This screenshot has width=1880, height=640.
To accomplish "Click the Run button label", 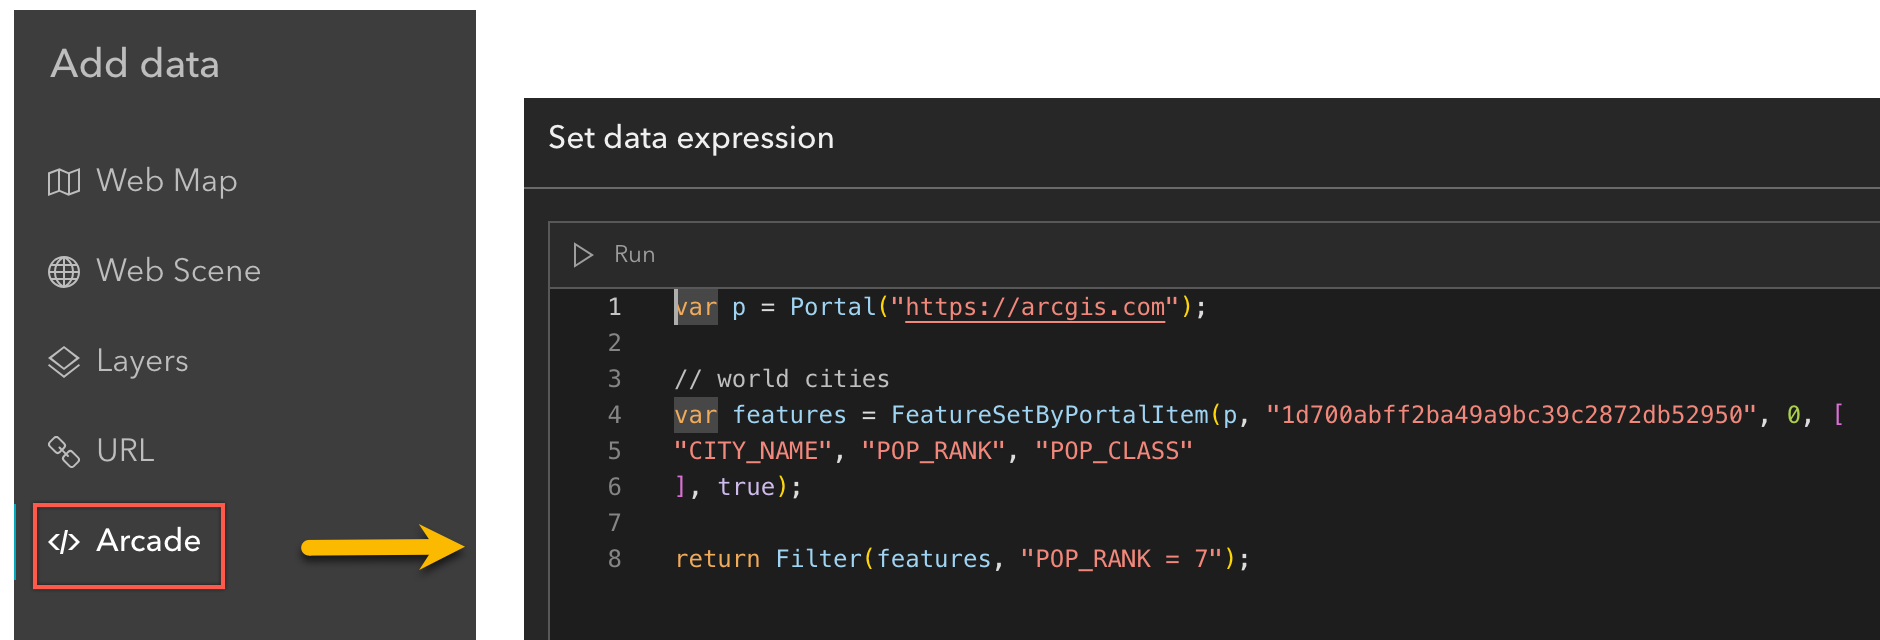I will (x=634, y=255).
